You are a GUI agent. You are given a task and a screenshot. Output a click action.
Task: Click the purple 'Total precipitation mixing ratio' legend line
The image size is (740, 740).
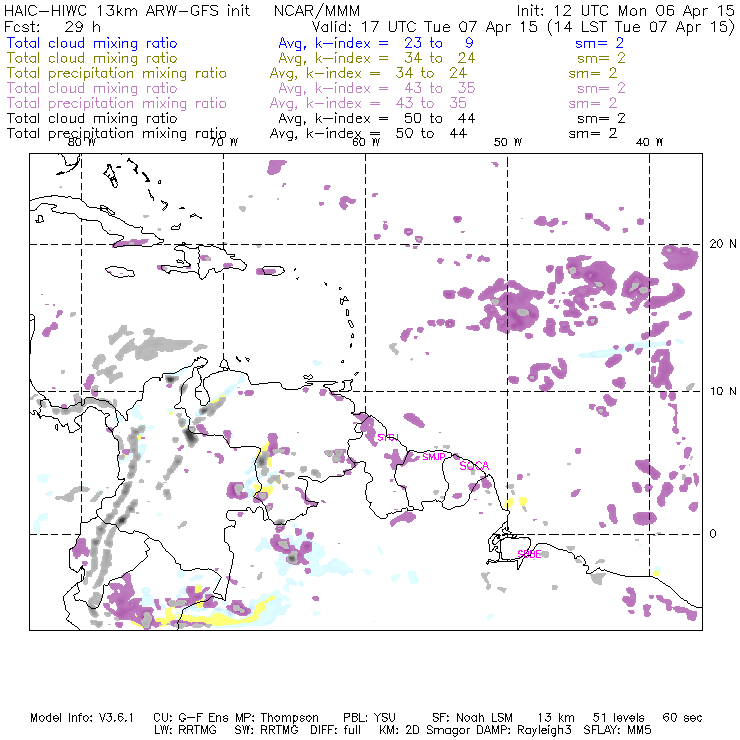117,103
